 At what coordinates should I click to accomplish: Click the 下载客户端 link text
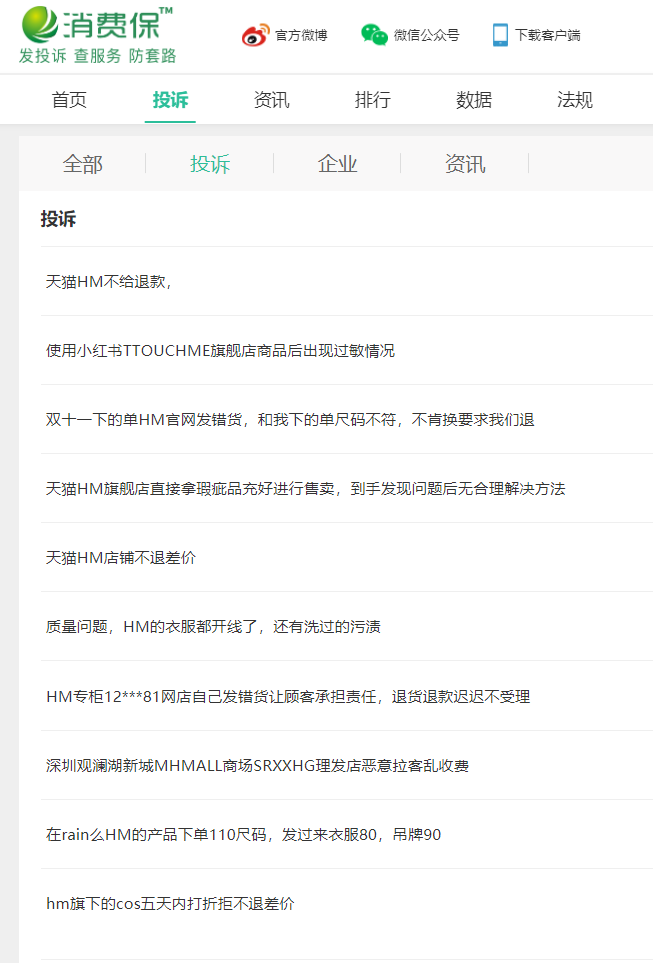(547, 35)
